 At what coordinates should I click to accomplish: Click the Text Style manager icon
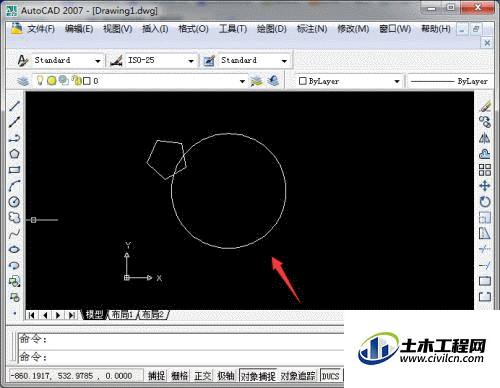22,61
